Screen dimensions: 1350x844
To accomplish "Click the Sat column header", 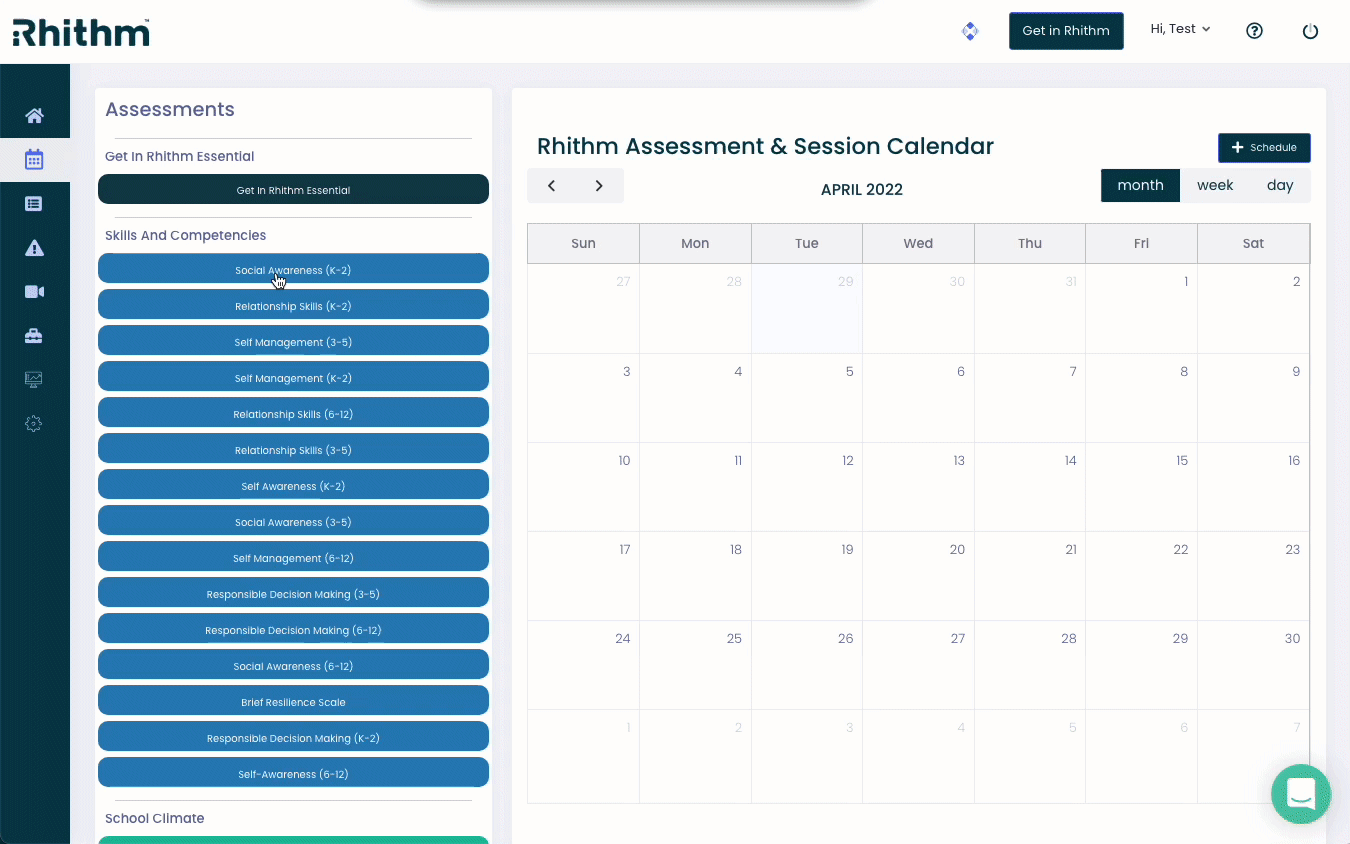I will point(1253,243).
